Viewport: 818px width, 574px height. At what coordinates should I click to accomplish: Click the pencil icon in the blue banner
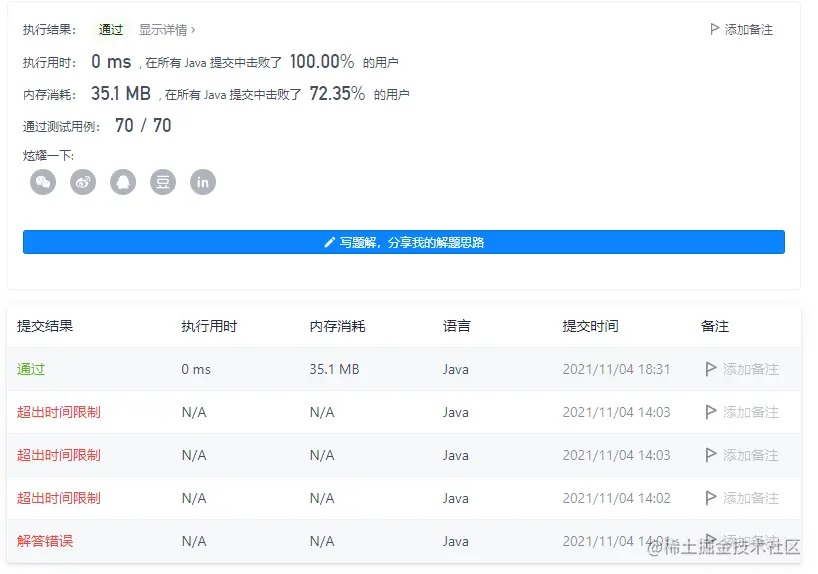tap(329, 242)
